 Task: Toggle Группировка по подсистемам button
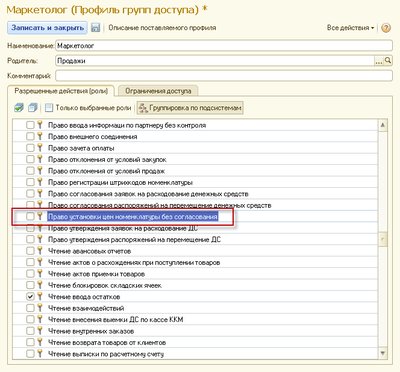[x=190, y=108]
